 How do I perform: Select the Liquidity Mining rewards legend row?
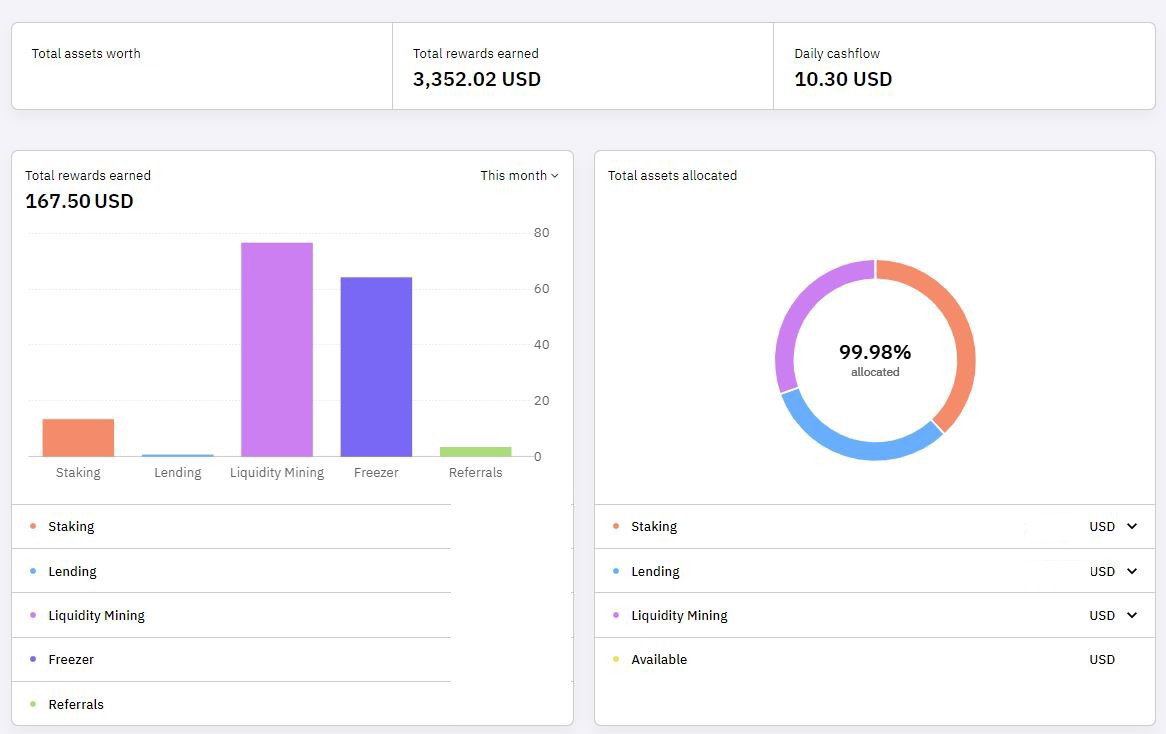point(231,615)
